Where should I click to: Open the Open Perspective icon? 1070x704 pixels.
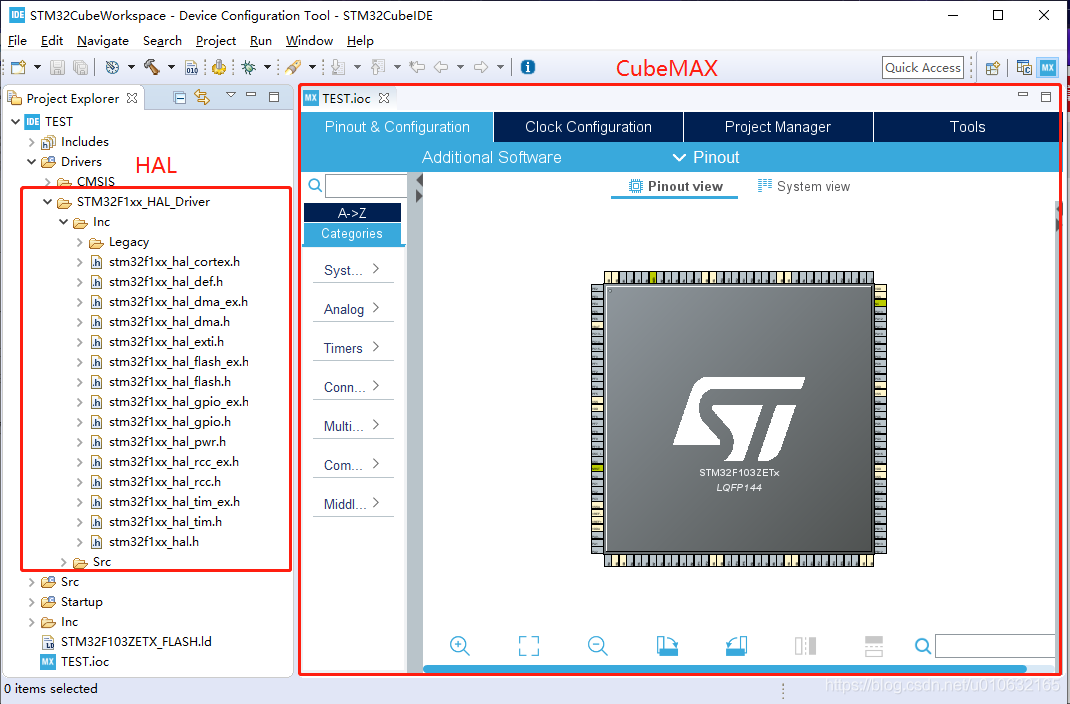coord(993,68)
